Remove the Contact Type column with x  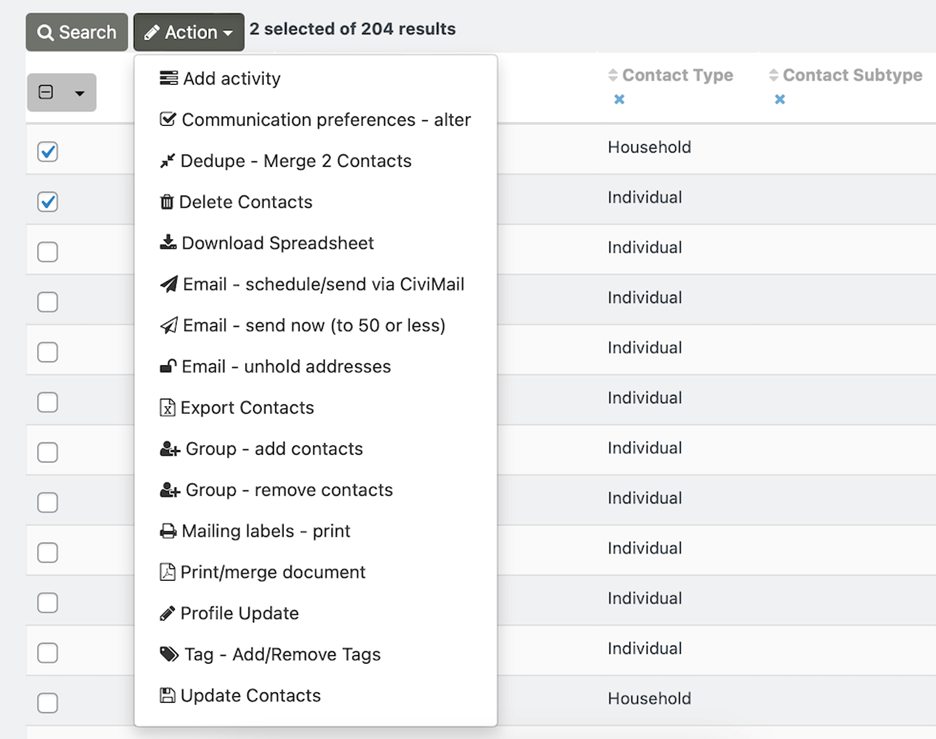(x=619, y=99)
